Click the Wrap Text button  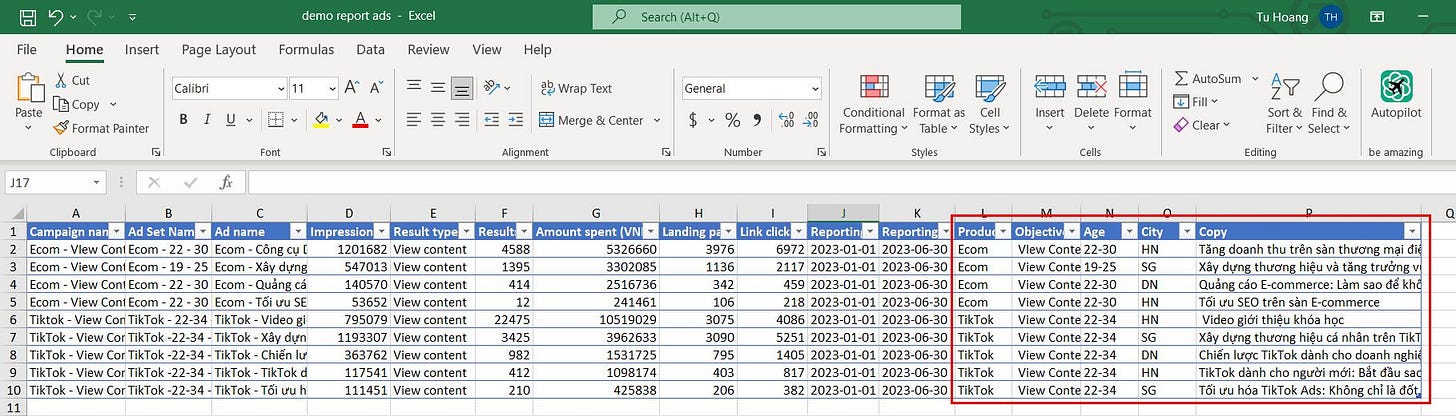(x=576, y=88)
